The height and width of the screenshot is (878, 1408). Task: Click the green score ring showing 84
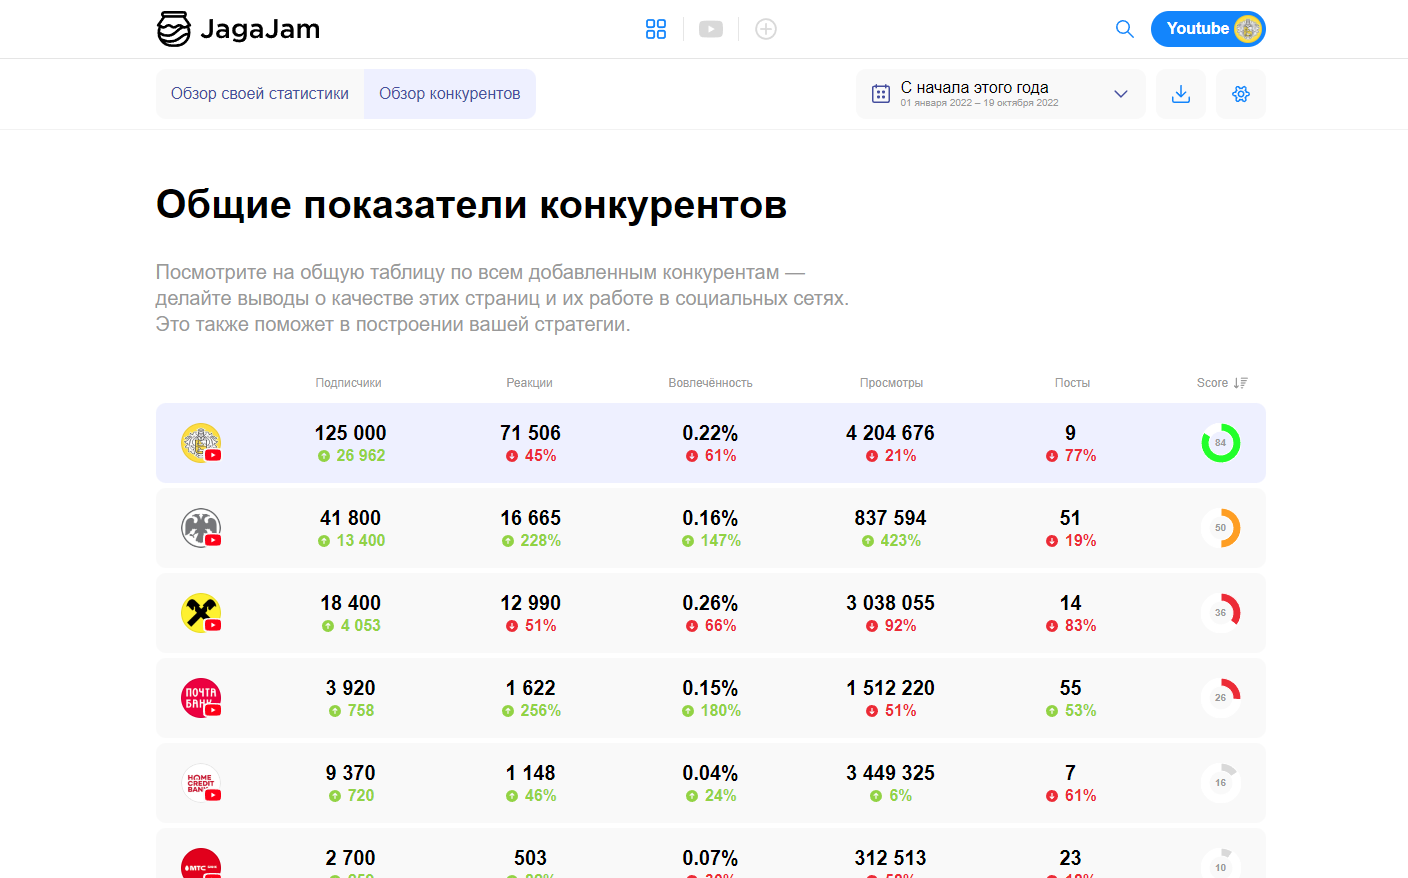1220,443
